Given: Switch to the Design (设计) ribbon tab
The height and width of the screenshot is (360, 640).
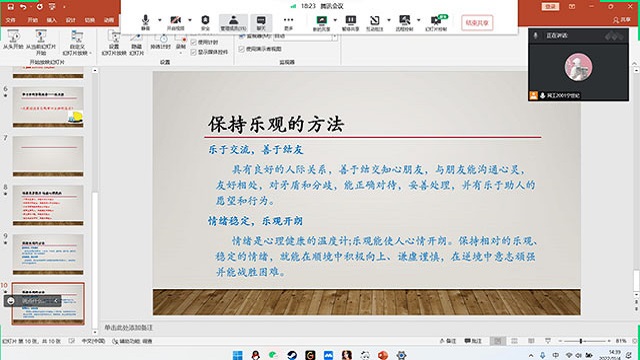Looking at the screenshot, I should pyautogui.click(x=71, y=20).
